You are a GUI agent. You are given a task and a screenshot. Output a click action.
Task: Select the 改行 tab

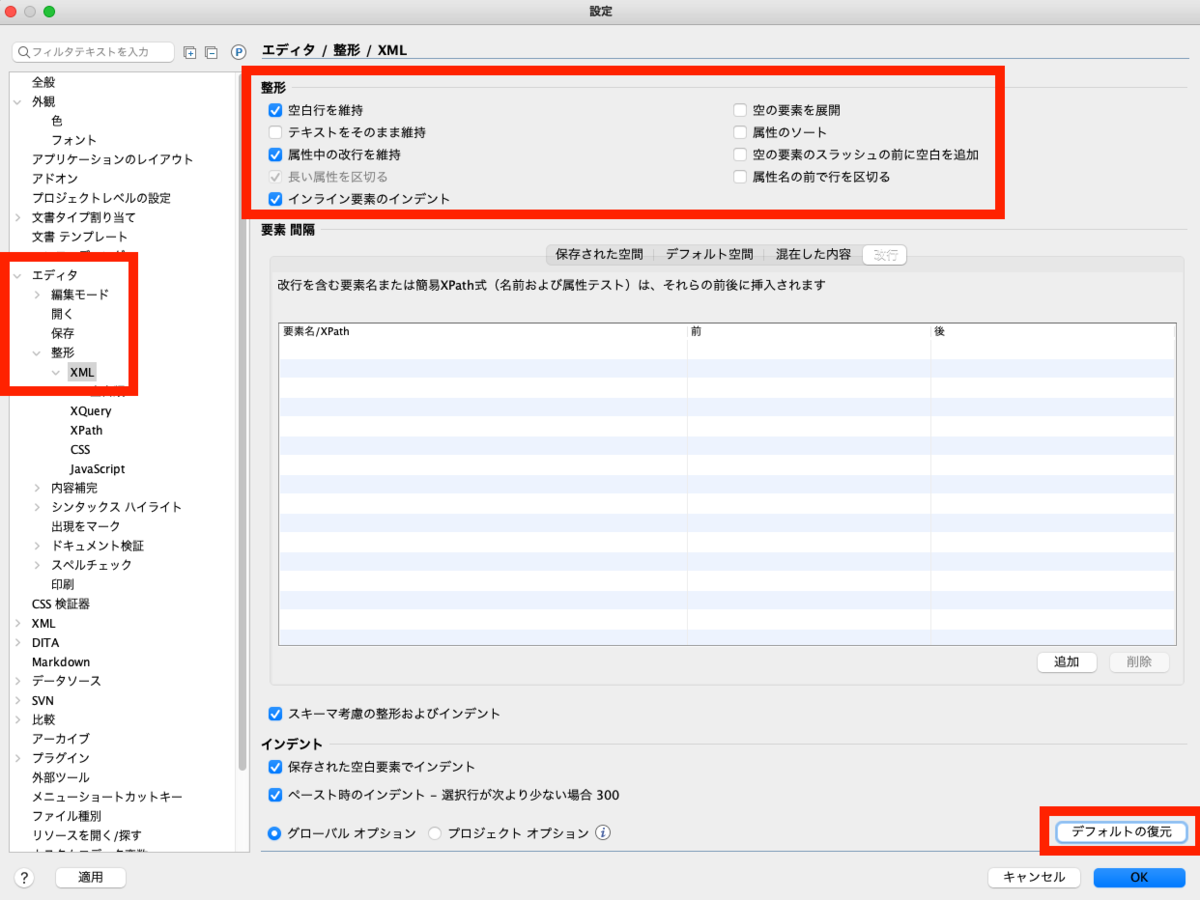coord(885,255)
